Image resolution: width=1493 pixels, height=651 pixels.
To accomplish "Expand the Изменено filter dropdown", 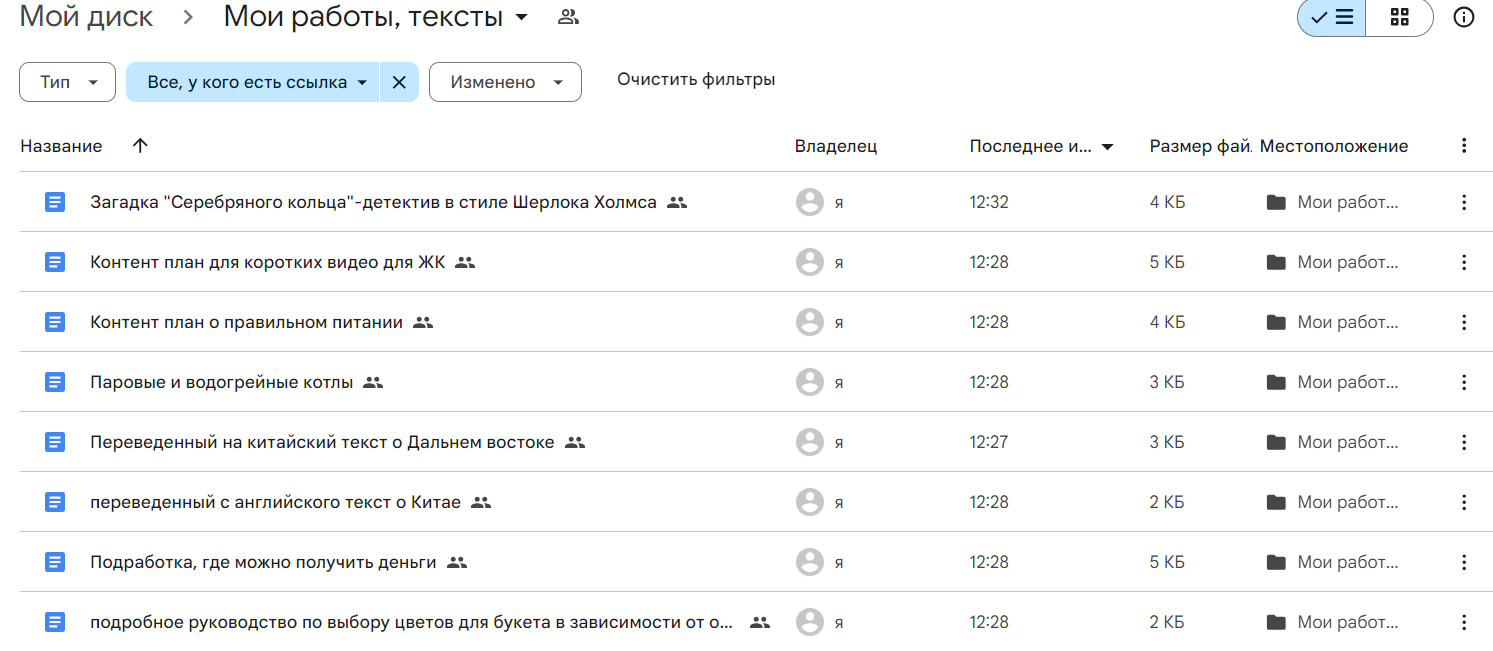I will point(505,82).
